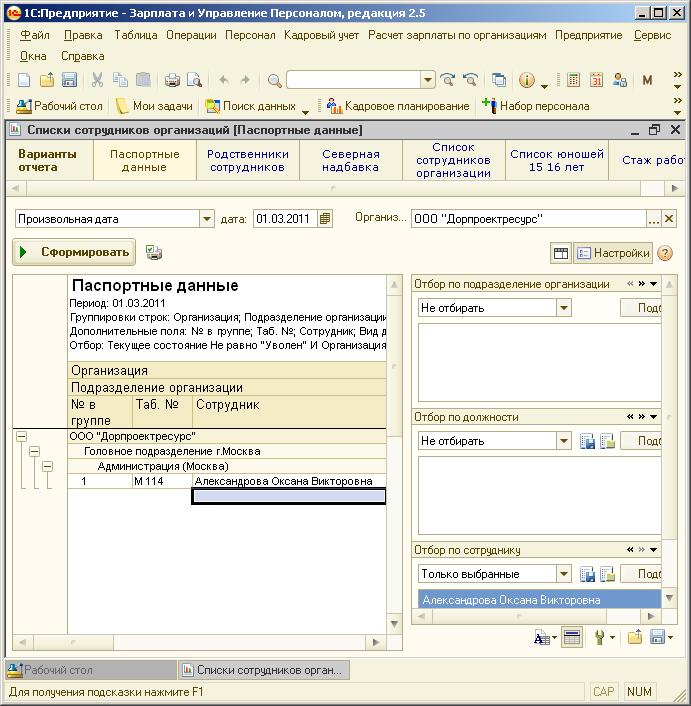Click the yellow help question mark icon

(665, 253)
